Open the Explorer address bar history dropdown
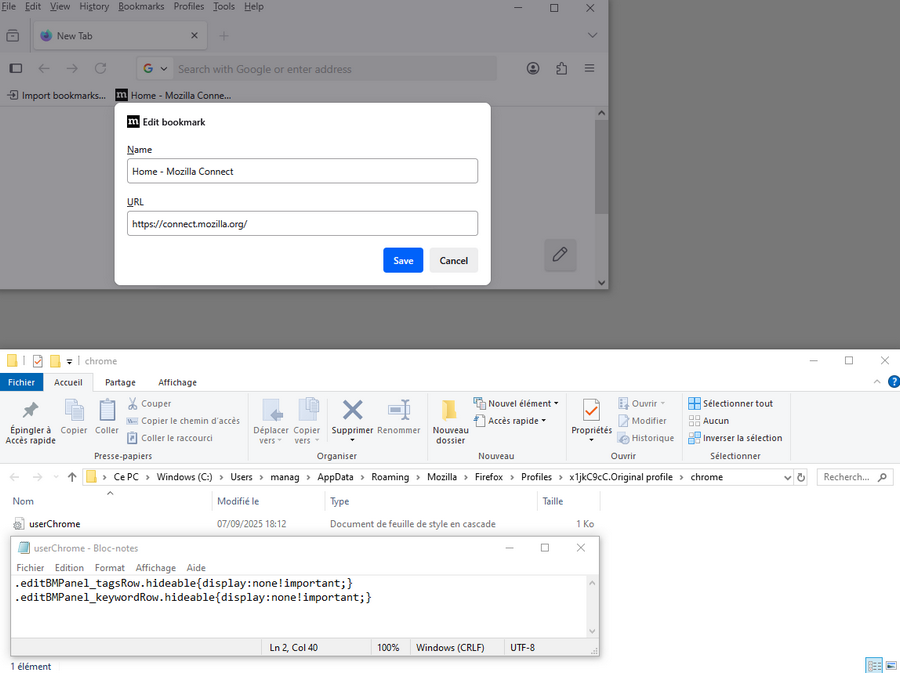900x673 pixels. [x=787, y=478]
